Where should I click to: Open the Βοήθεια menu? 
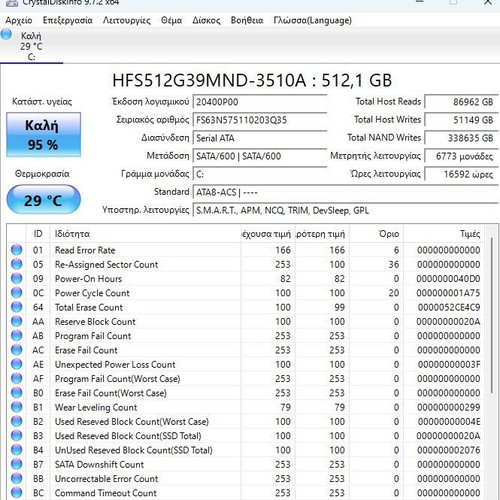(247, 20)
